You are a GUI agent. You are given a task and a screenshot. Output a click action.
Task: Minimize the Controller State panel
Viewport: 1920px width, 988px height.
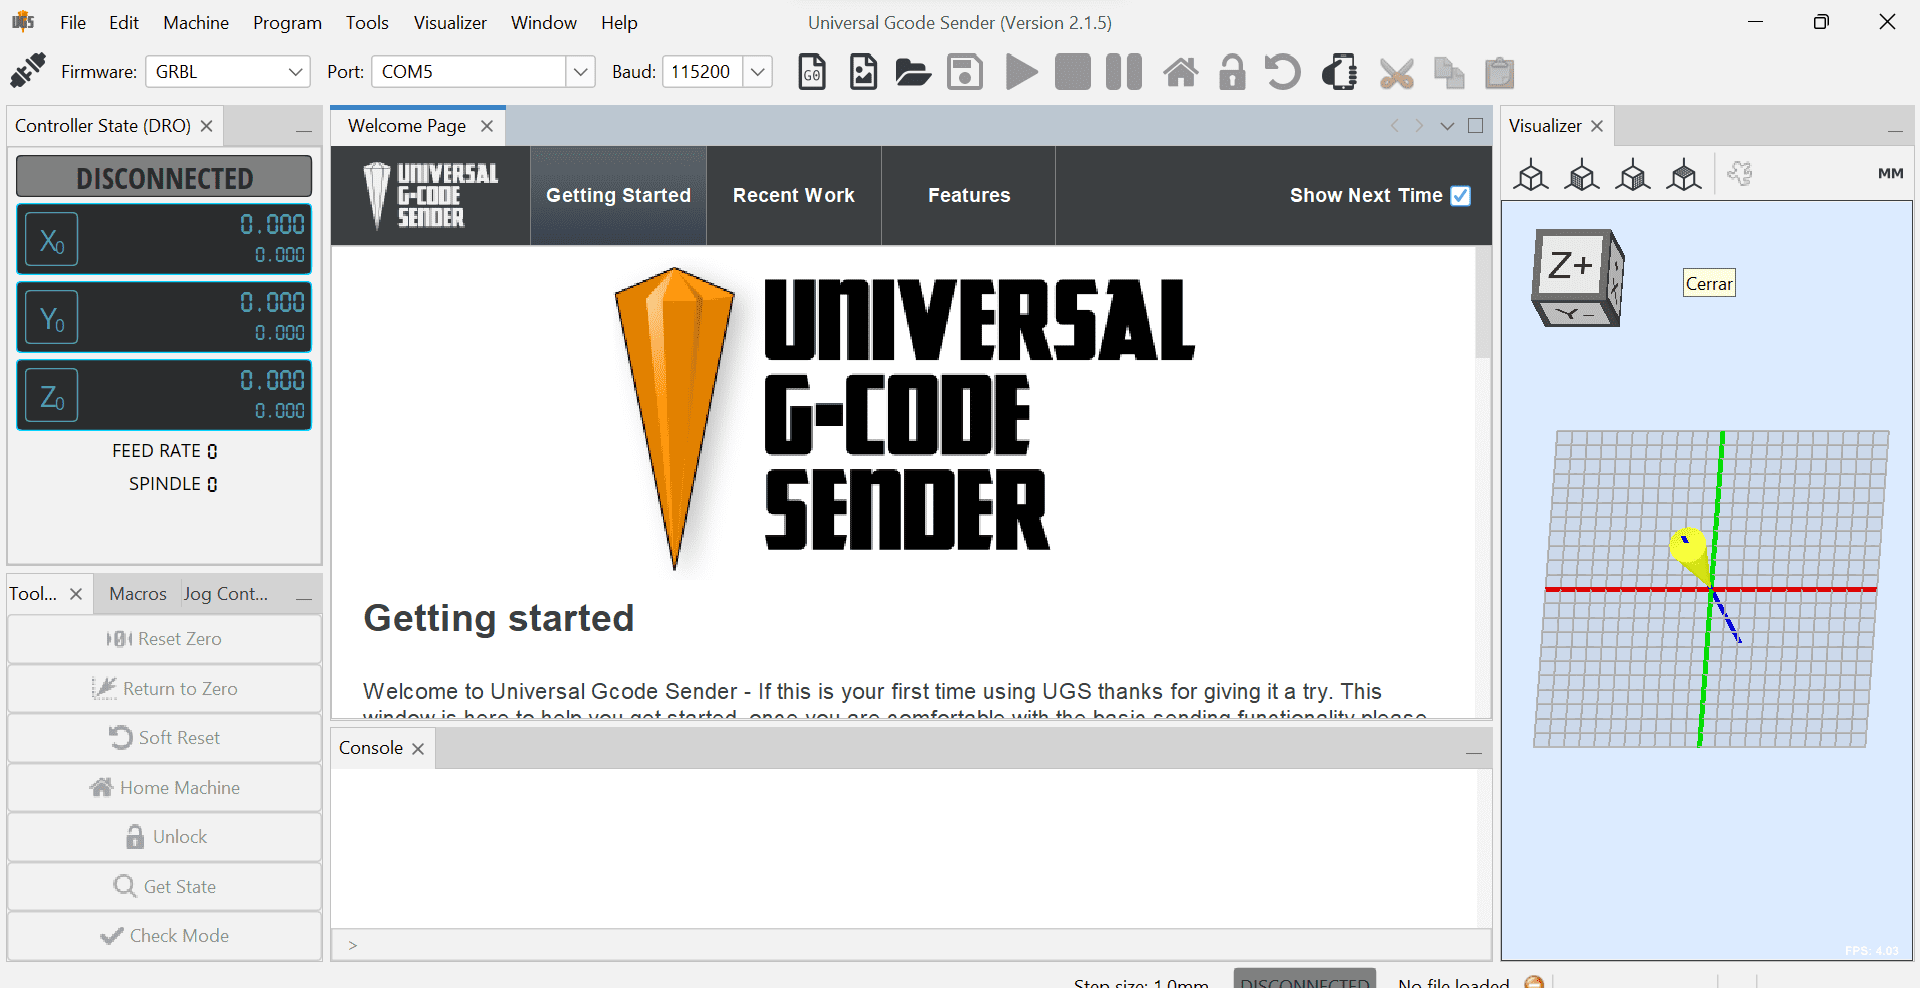[303, 130]
